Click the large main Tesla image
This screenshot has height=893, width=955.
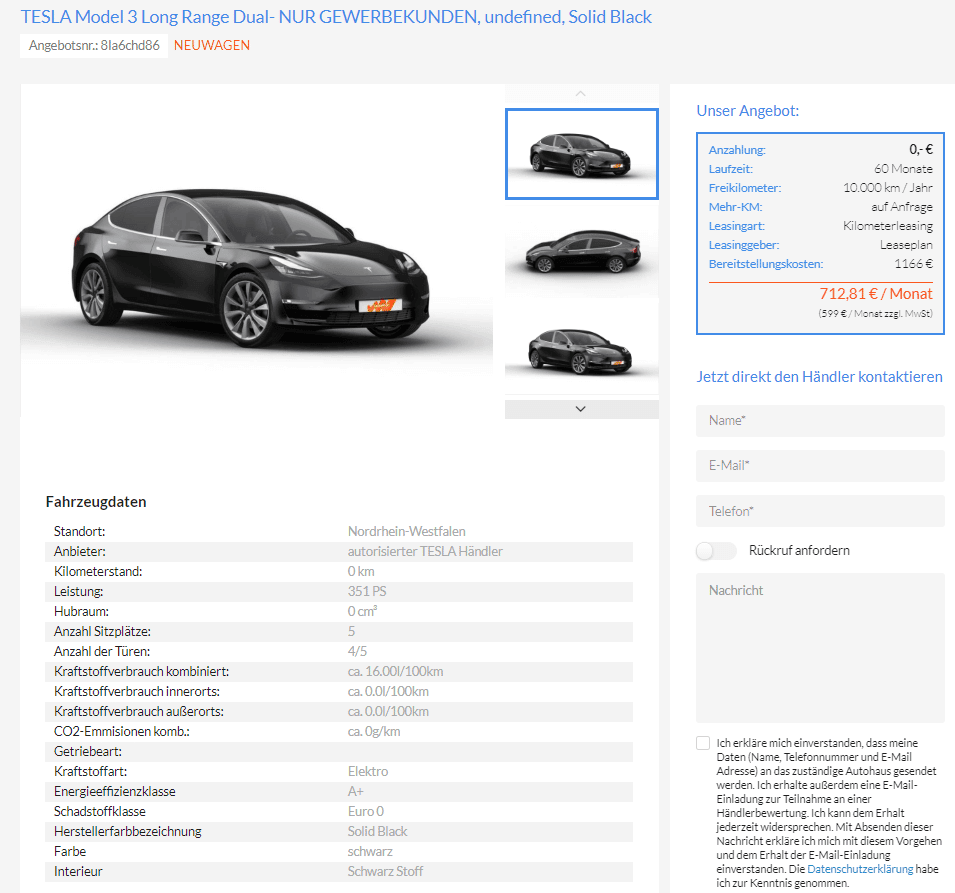(256, 250)
